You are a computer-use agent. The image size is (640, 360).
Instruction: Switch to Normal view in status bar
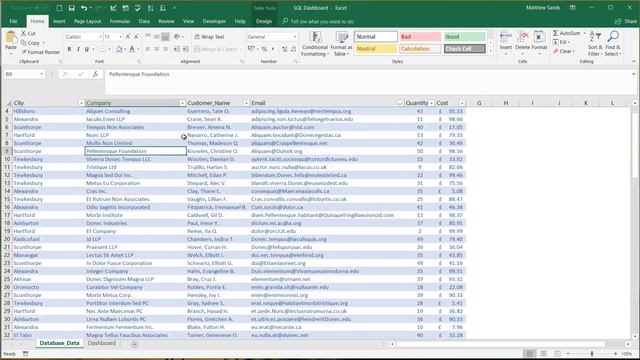529,353
